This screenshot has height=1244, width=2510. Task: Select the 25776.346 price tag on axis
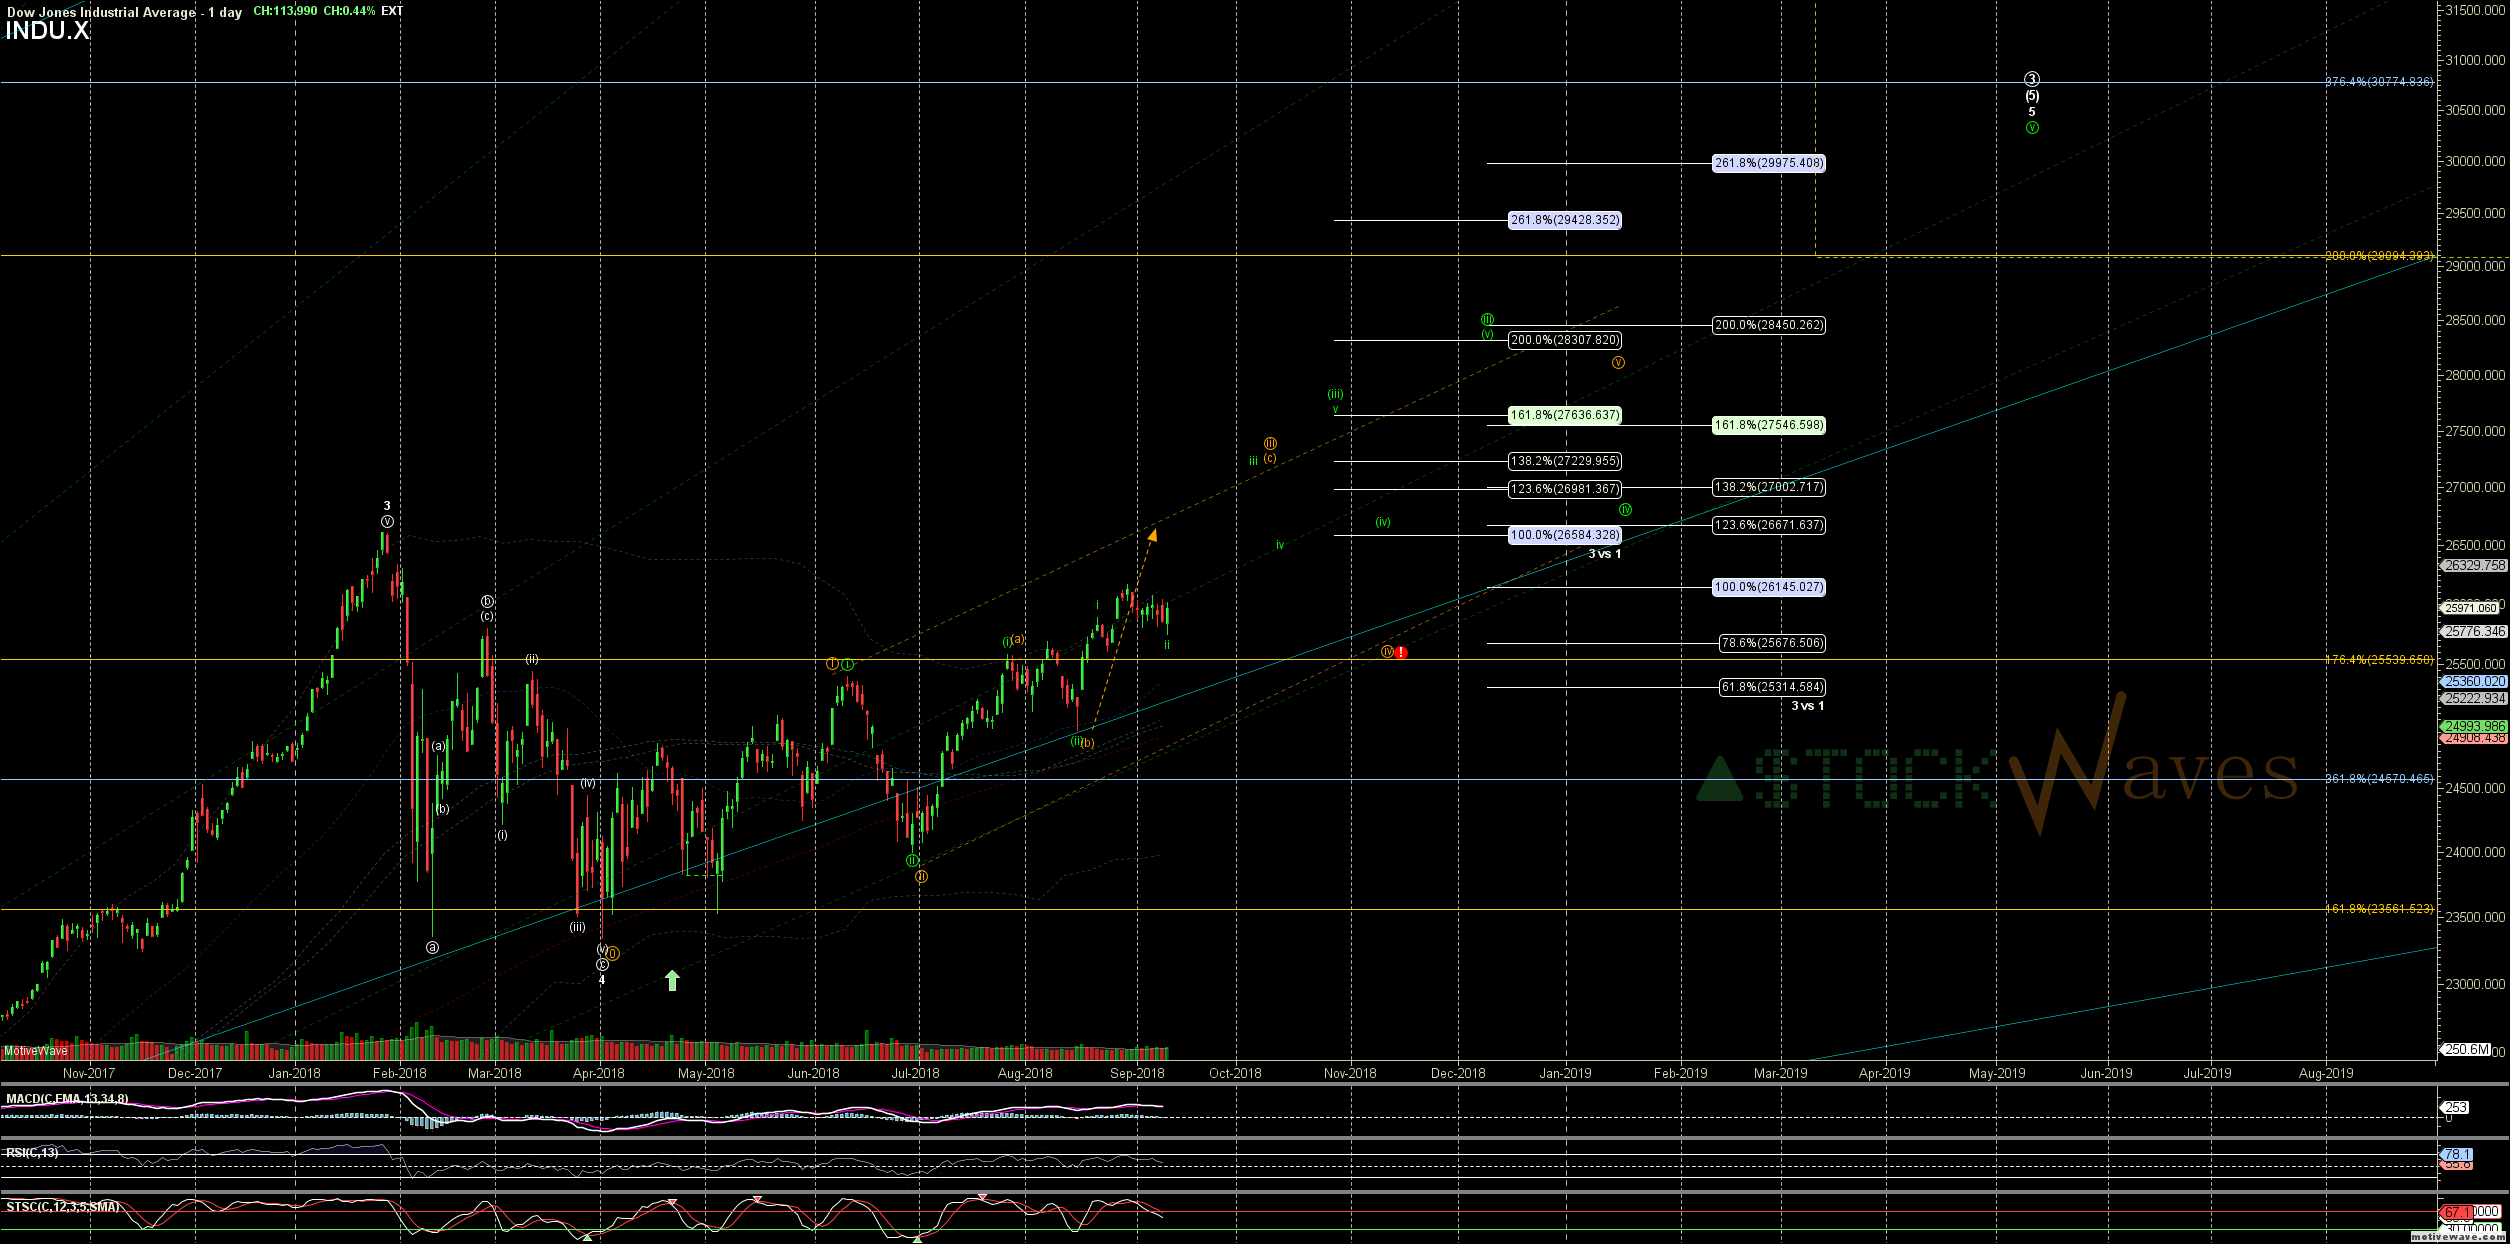(2472, 631)
